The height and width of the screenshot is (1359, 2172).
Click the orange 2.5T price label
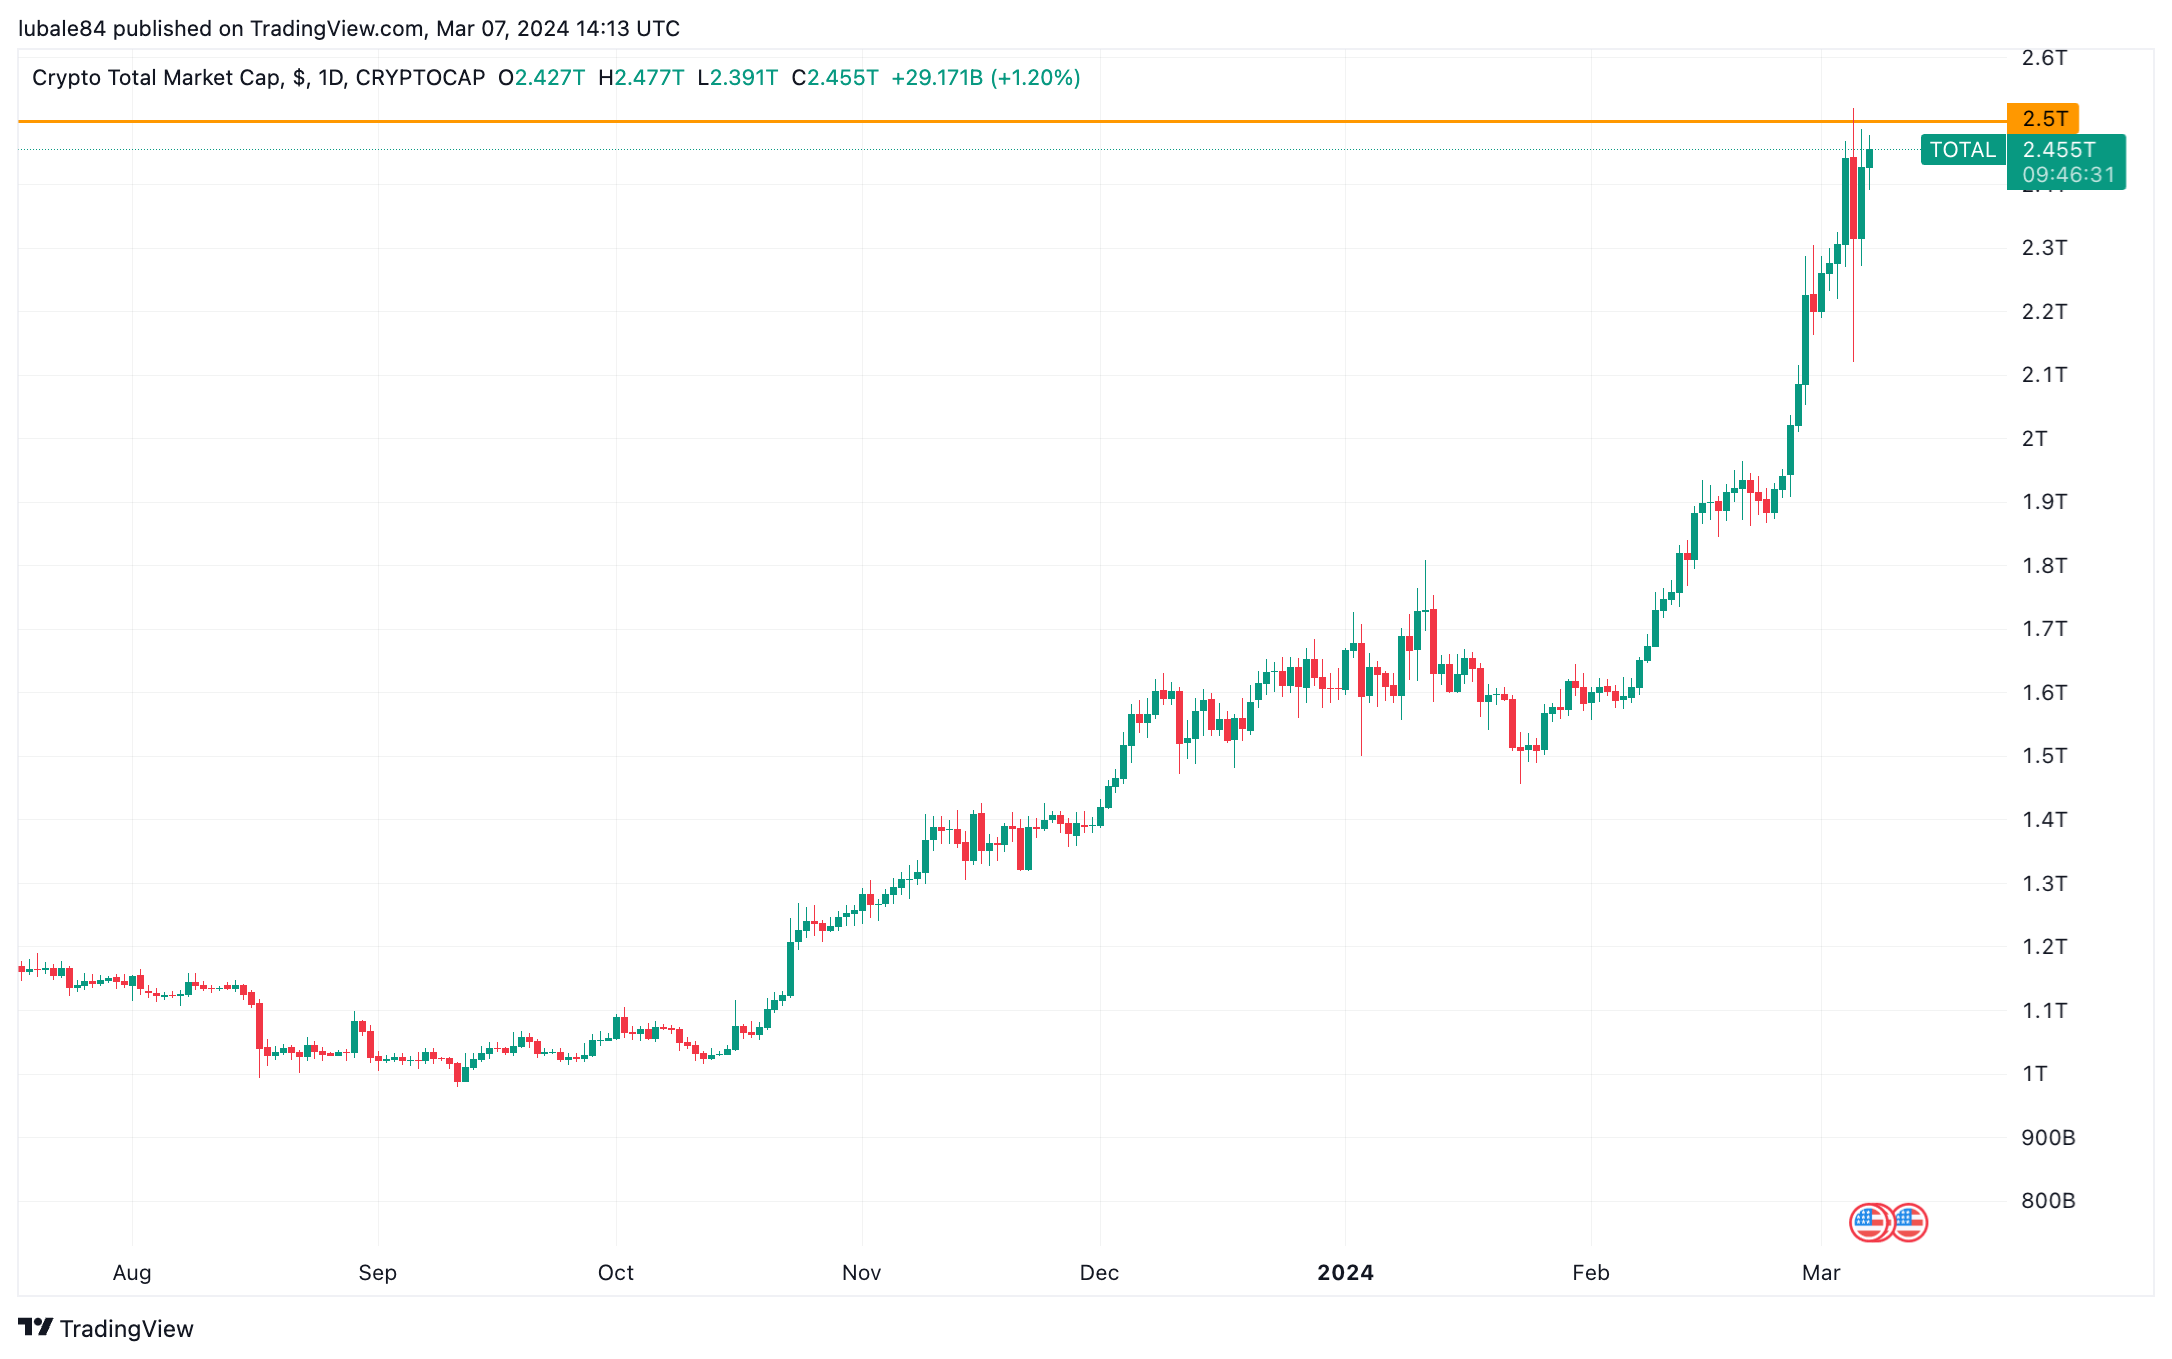pyautogui.click(x=2043, y=118)
